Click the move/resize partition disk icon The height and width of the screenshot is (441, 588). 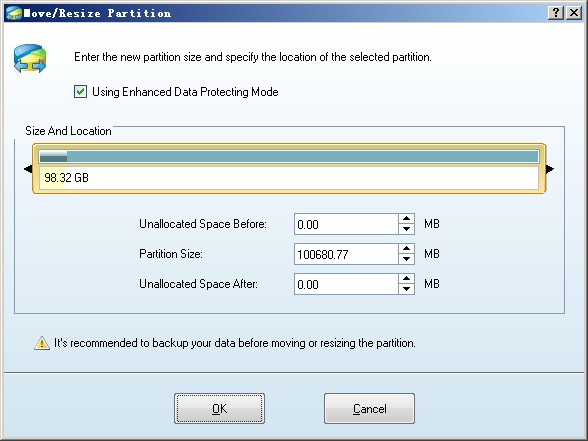pos(30,58)
